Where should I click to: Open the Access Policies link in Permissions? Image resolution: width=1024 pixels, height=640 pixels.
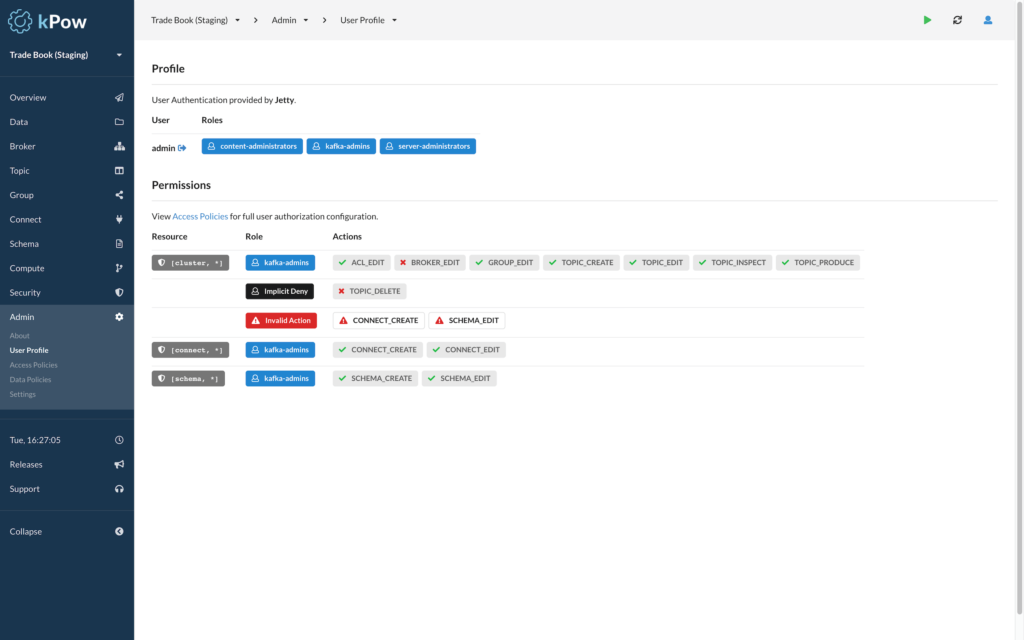pos(200,215)
